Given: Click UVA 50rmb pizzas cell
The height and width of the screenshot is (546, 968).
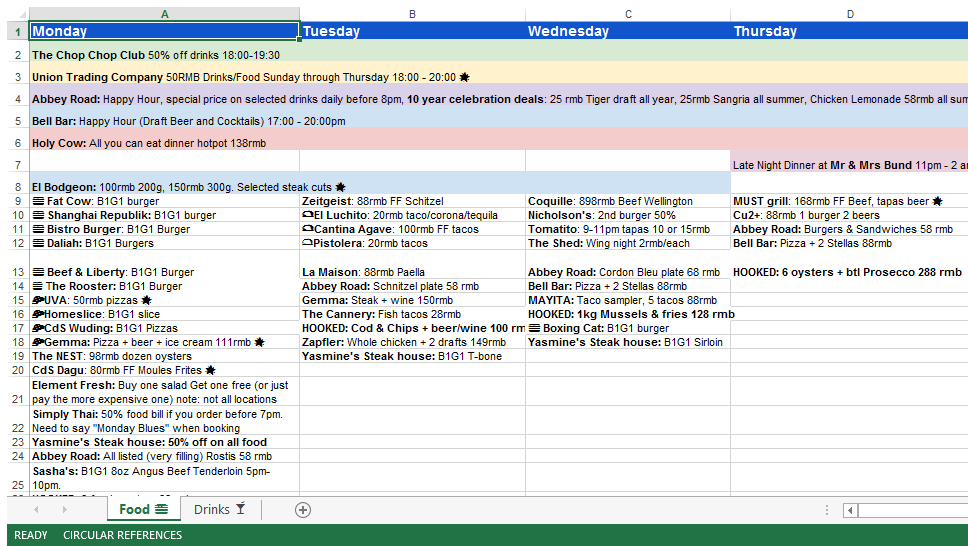Looking at the screenshot, I should click(x=164, y=300).
